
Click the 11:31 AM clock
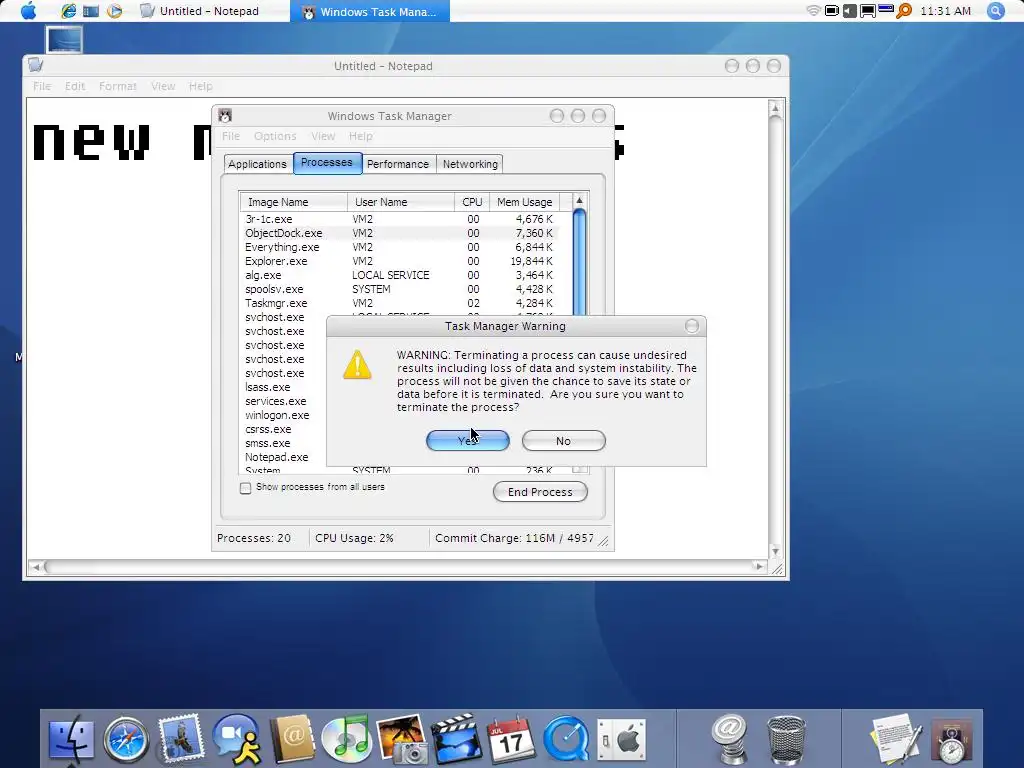[945, 11]
